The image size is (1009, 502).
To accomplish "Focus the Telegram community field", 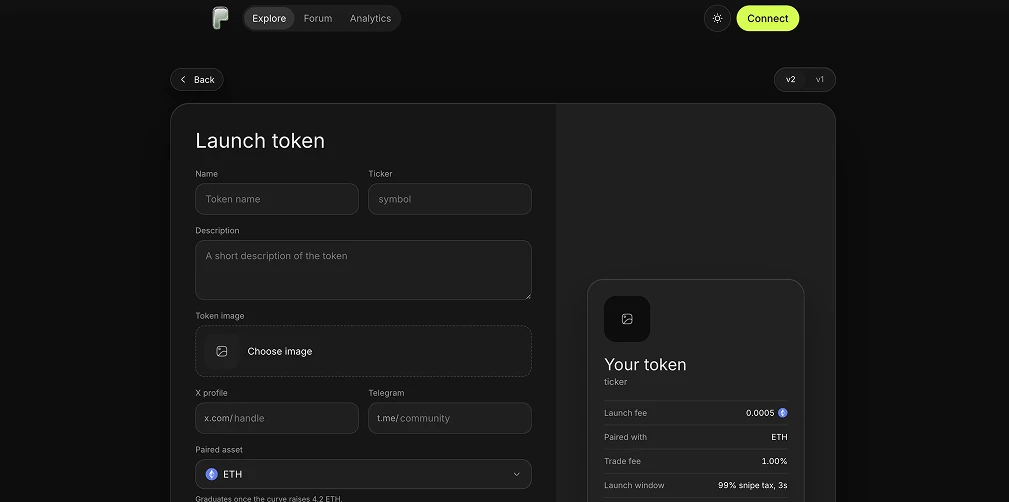I will coord(450,418).
